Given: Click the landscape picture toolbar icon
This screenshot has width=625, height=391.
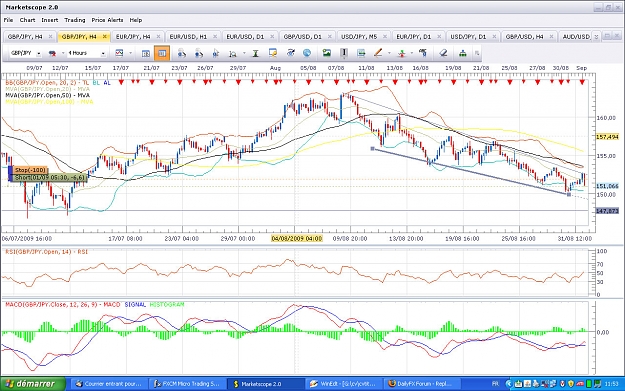Looking at the screenshot, I should pyautogui.click(x=327, y=53).
